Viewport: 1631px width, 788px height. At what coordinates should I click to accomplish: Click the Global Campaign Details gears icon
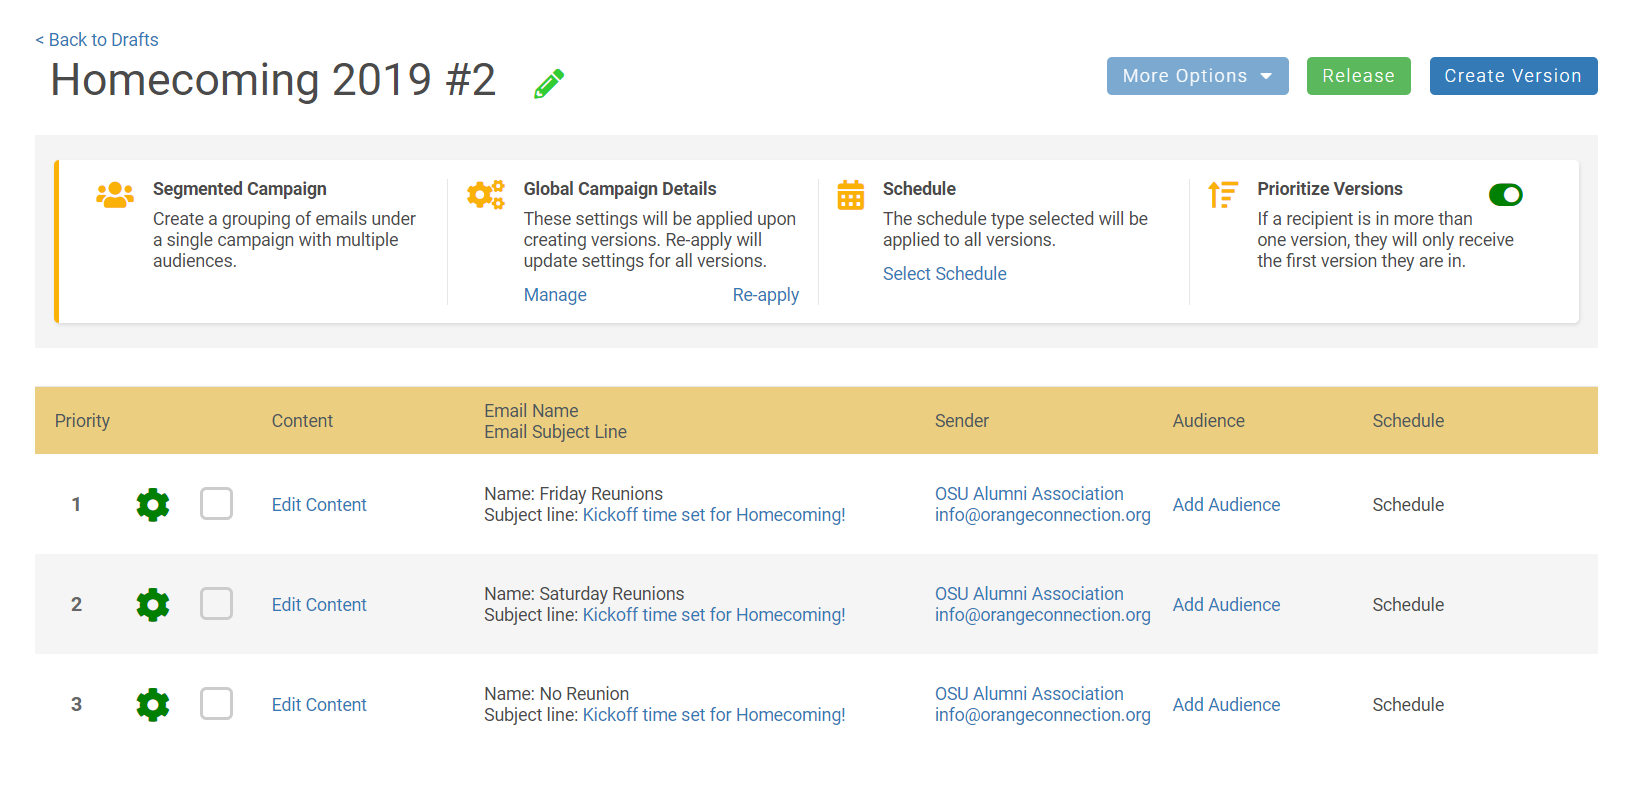coord(486,194)
